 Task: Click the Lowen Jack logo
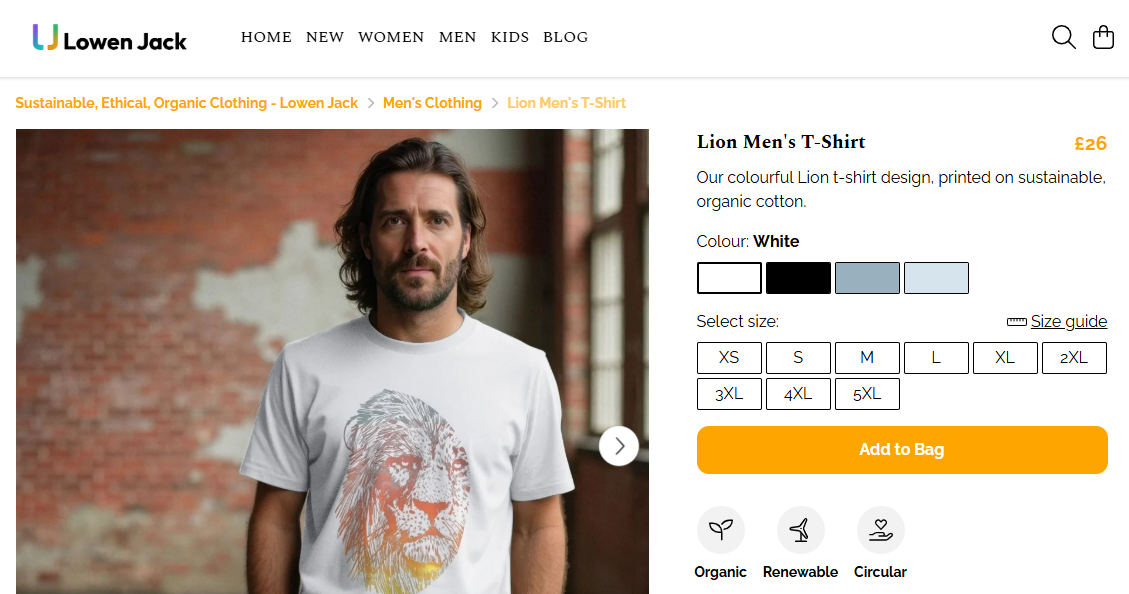110,39
